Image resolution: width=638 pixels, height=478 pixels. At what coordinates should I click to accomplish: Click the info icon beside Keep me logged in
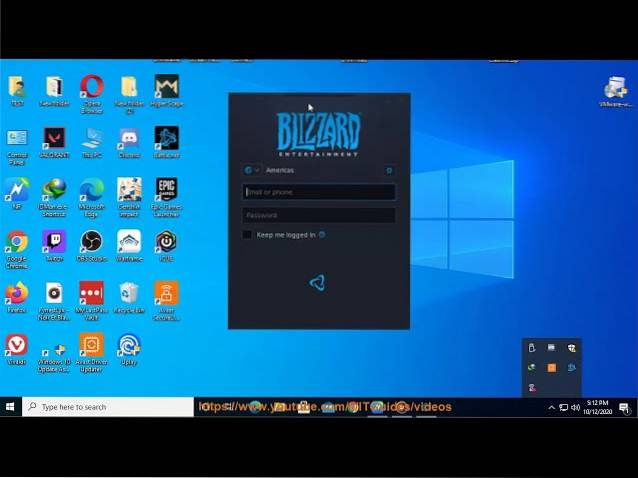pyautogui.click(x=322, y=235)
